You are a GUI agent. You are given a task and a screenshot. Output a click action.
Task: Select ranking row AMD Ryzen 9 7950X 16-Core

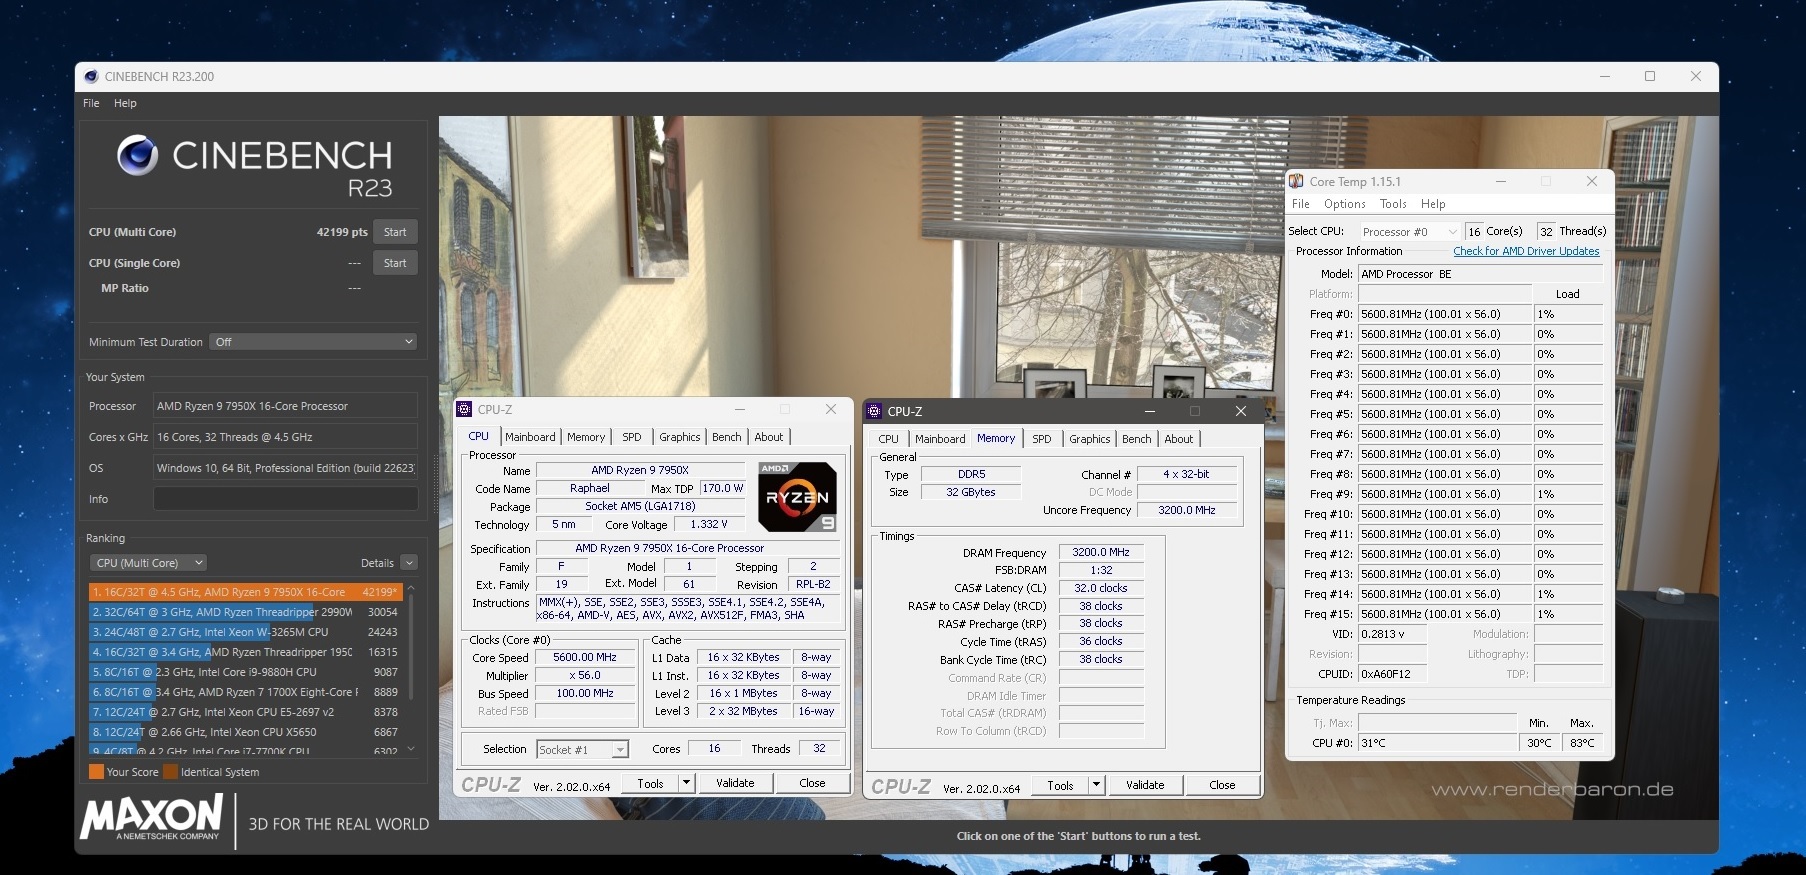pyautogui.click(x=246, y=592)
